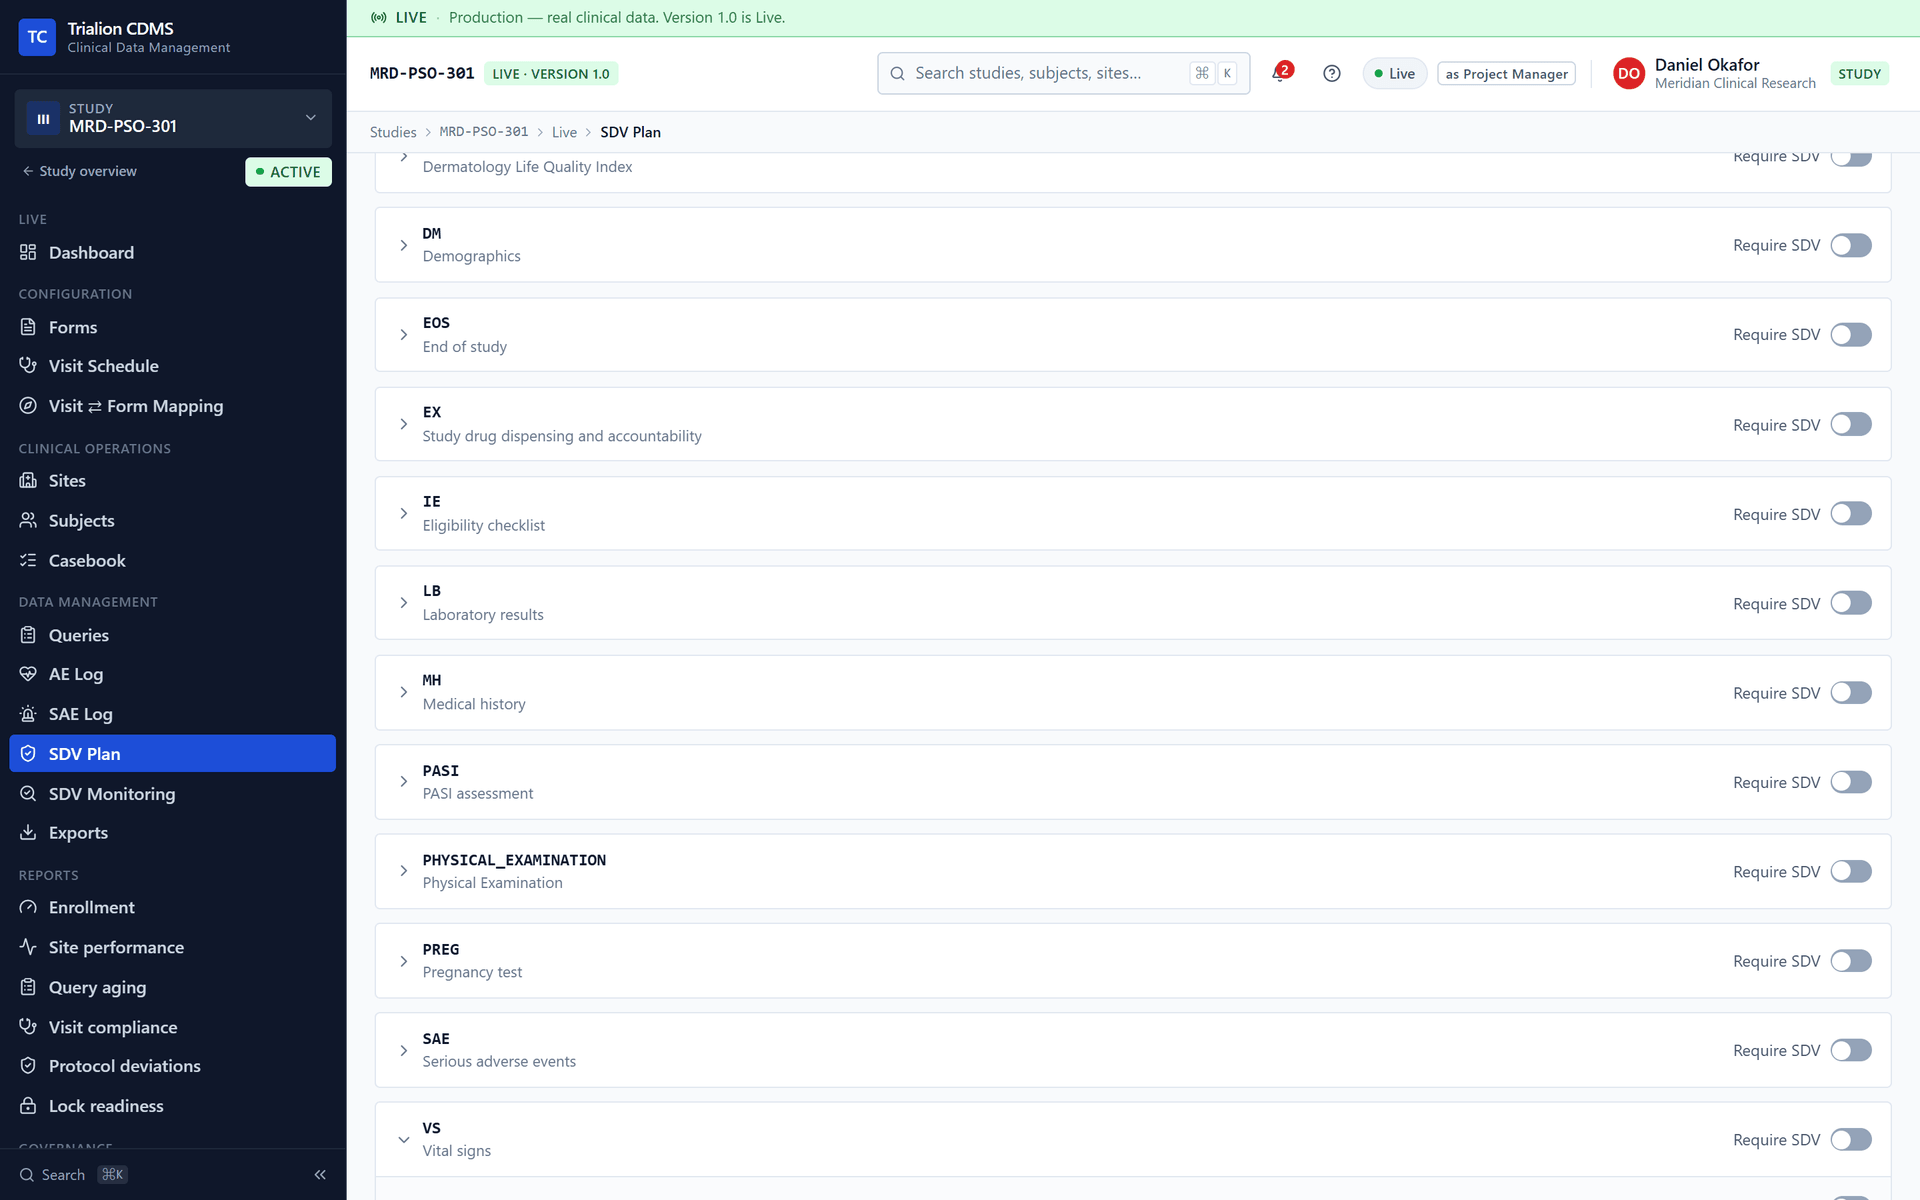1920x1200 pixels.
Task: Click the Queries clipboard icon
Action: pyautogui.click(x=28, y=635)
